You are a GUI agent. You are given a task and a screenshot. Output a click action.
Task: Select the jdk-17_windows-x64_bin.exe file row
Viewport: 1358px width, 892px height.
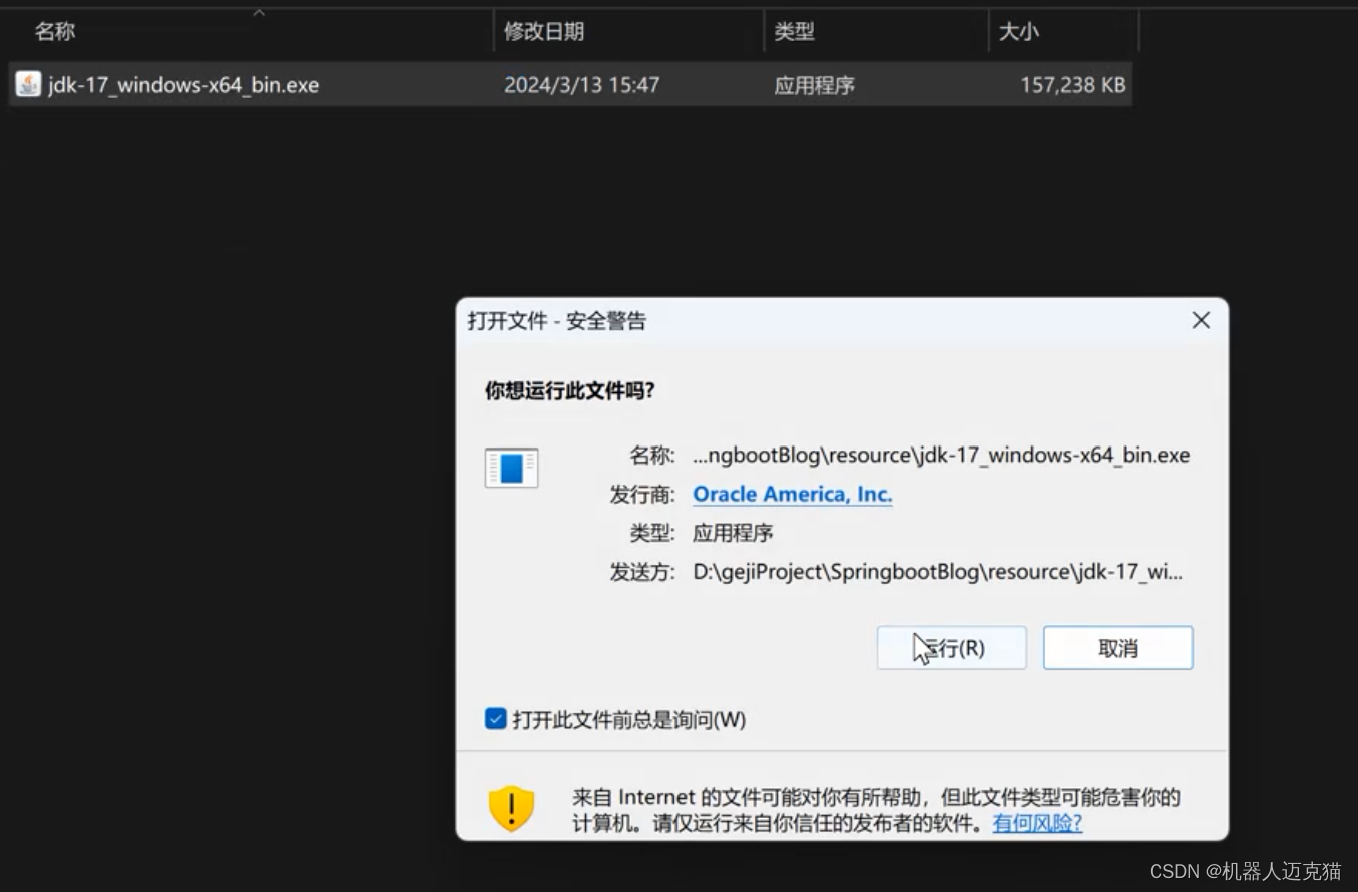click(570, 85)
